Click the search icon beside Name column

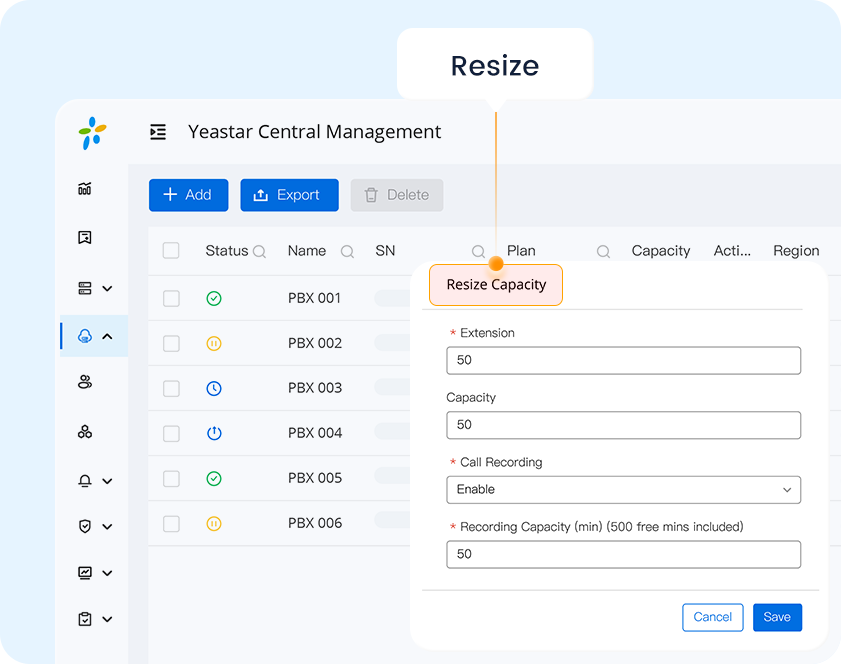(x=347, y=252)
